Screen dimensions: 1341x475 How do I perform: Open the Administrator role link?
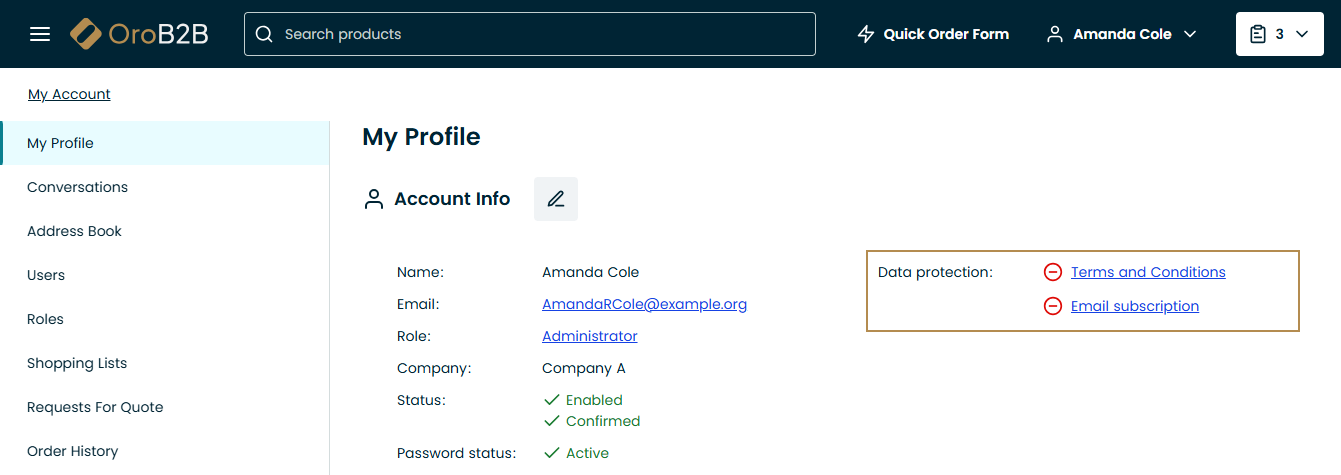(589, 336)
